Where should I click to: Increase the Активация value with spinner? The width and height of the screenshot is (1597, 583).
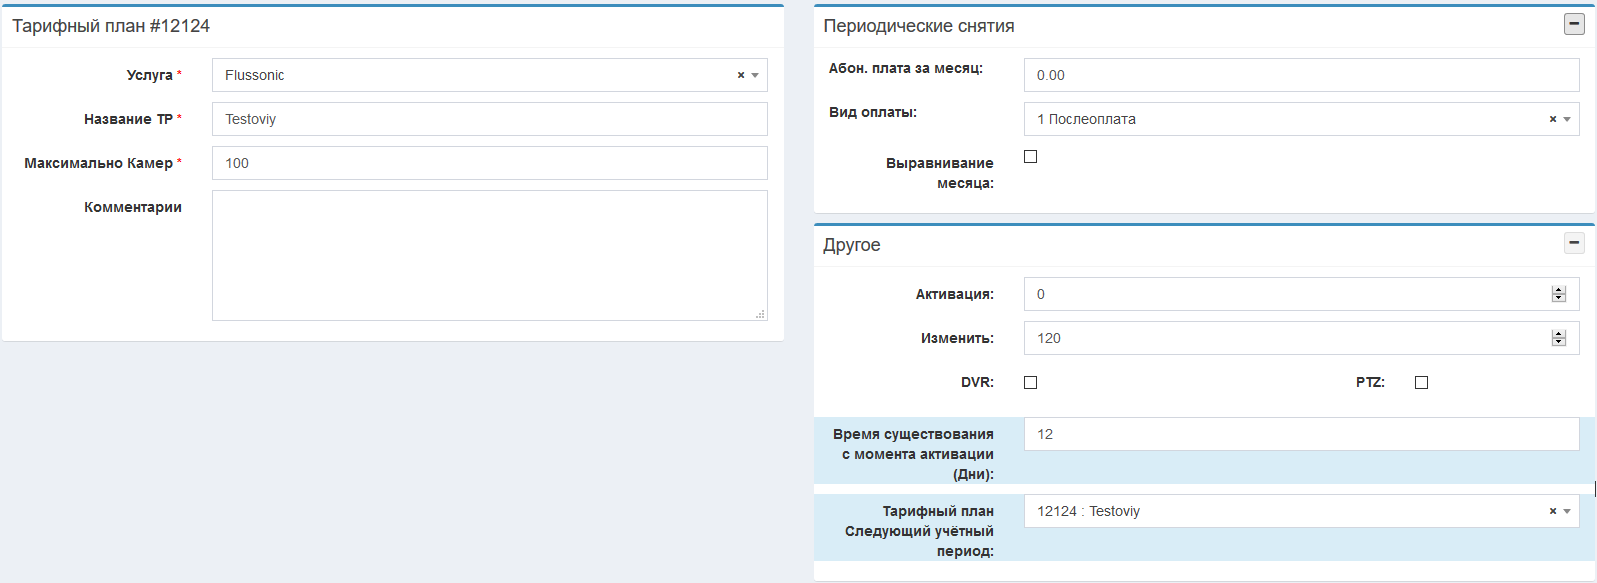[x=1559, y=290]
